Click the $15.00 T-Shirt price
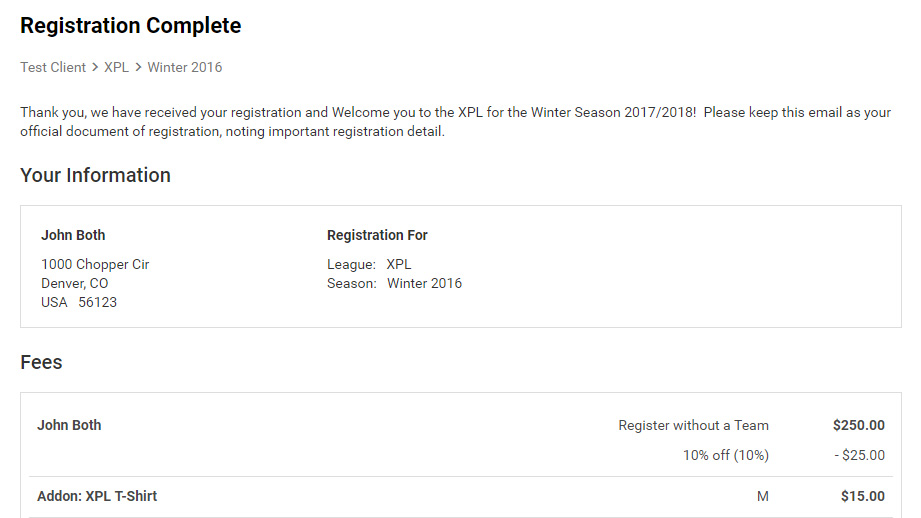The height and width of the screenshot is (518, 921). tap(862, 496)
